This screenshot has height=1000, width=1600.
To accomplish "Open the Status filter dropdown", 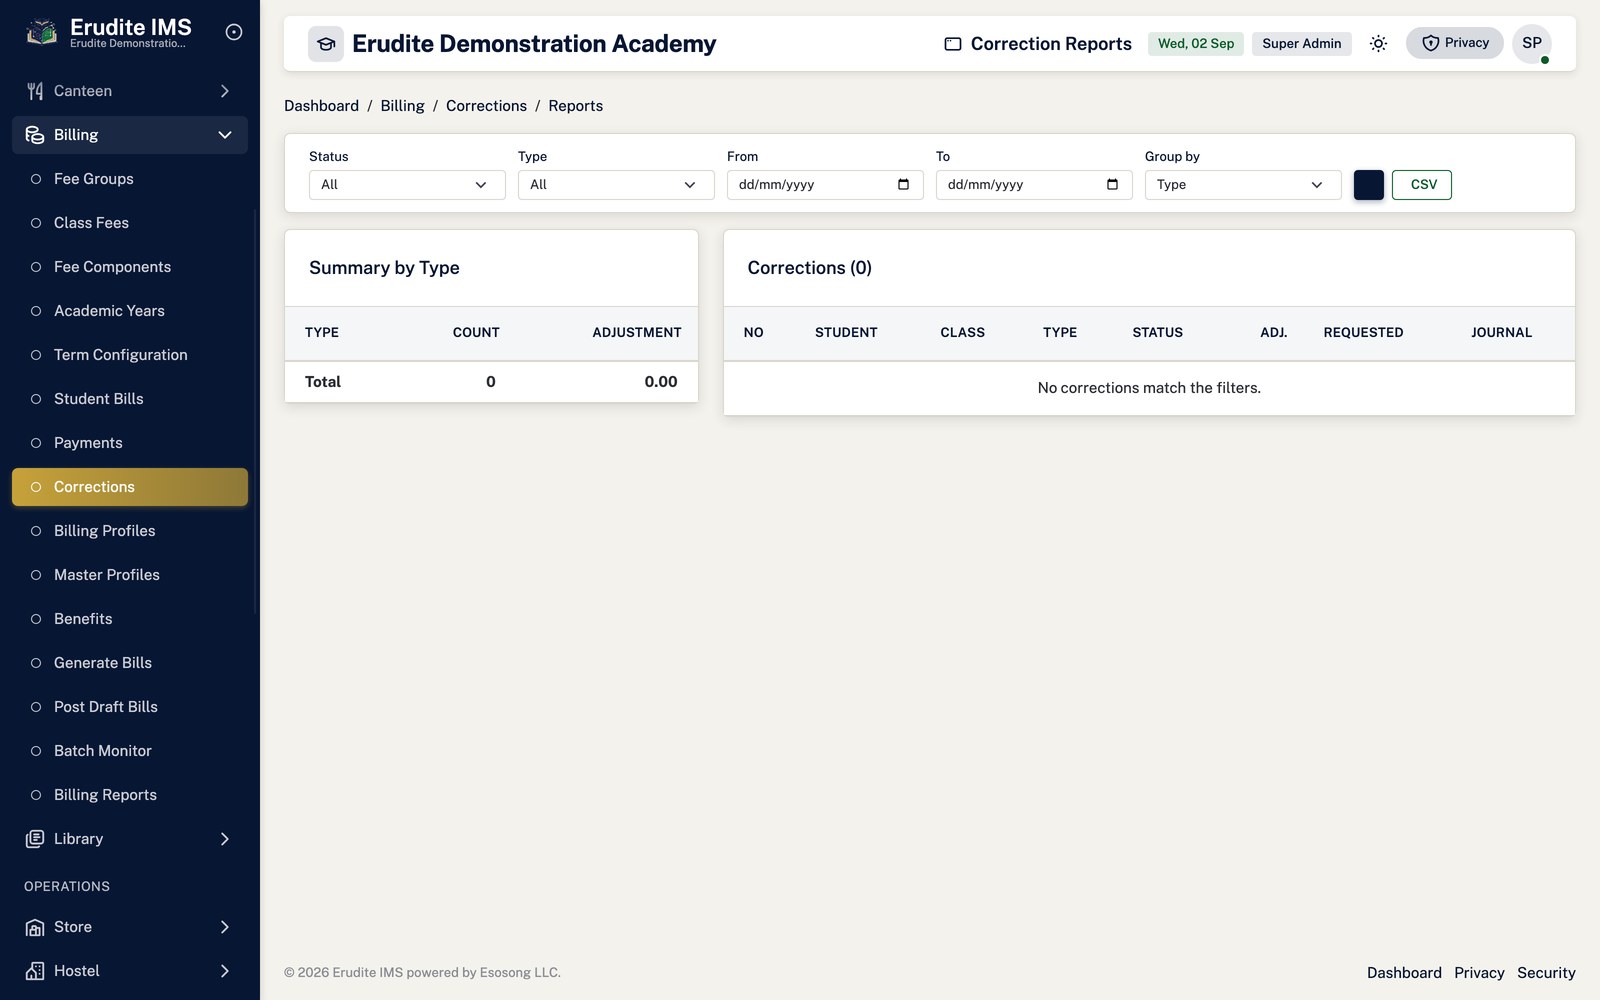I will (x=407, y=185).
